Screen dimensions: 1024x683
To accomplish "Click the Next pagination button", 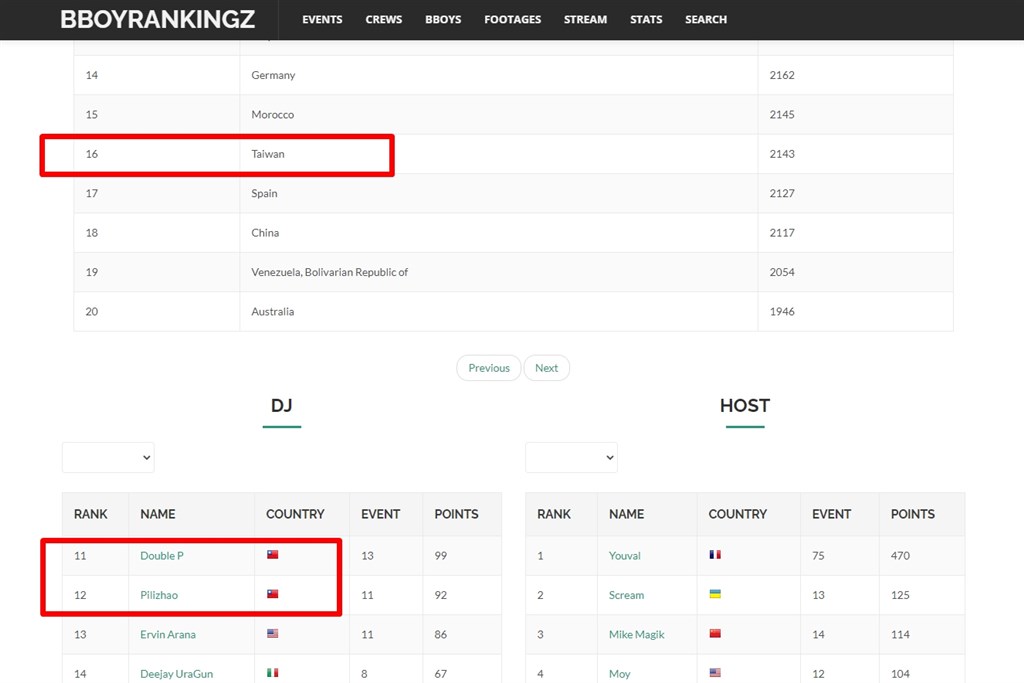I will [547, 368].
